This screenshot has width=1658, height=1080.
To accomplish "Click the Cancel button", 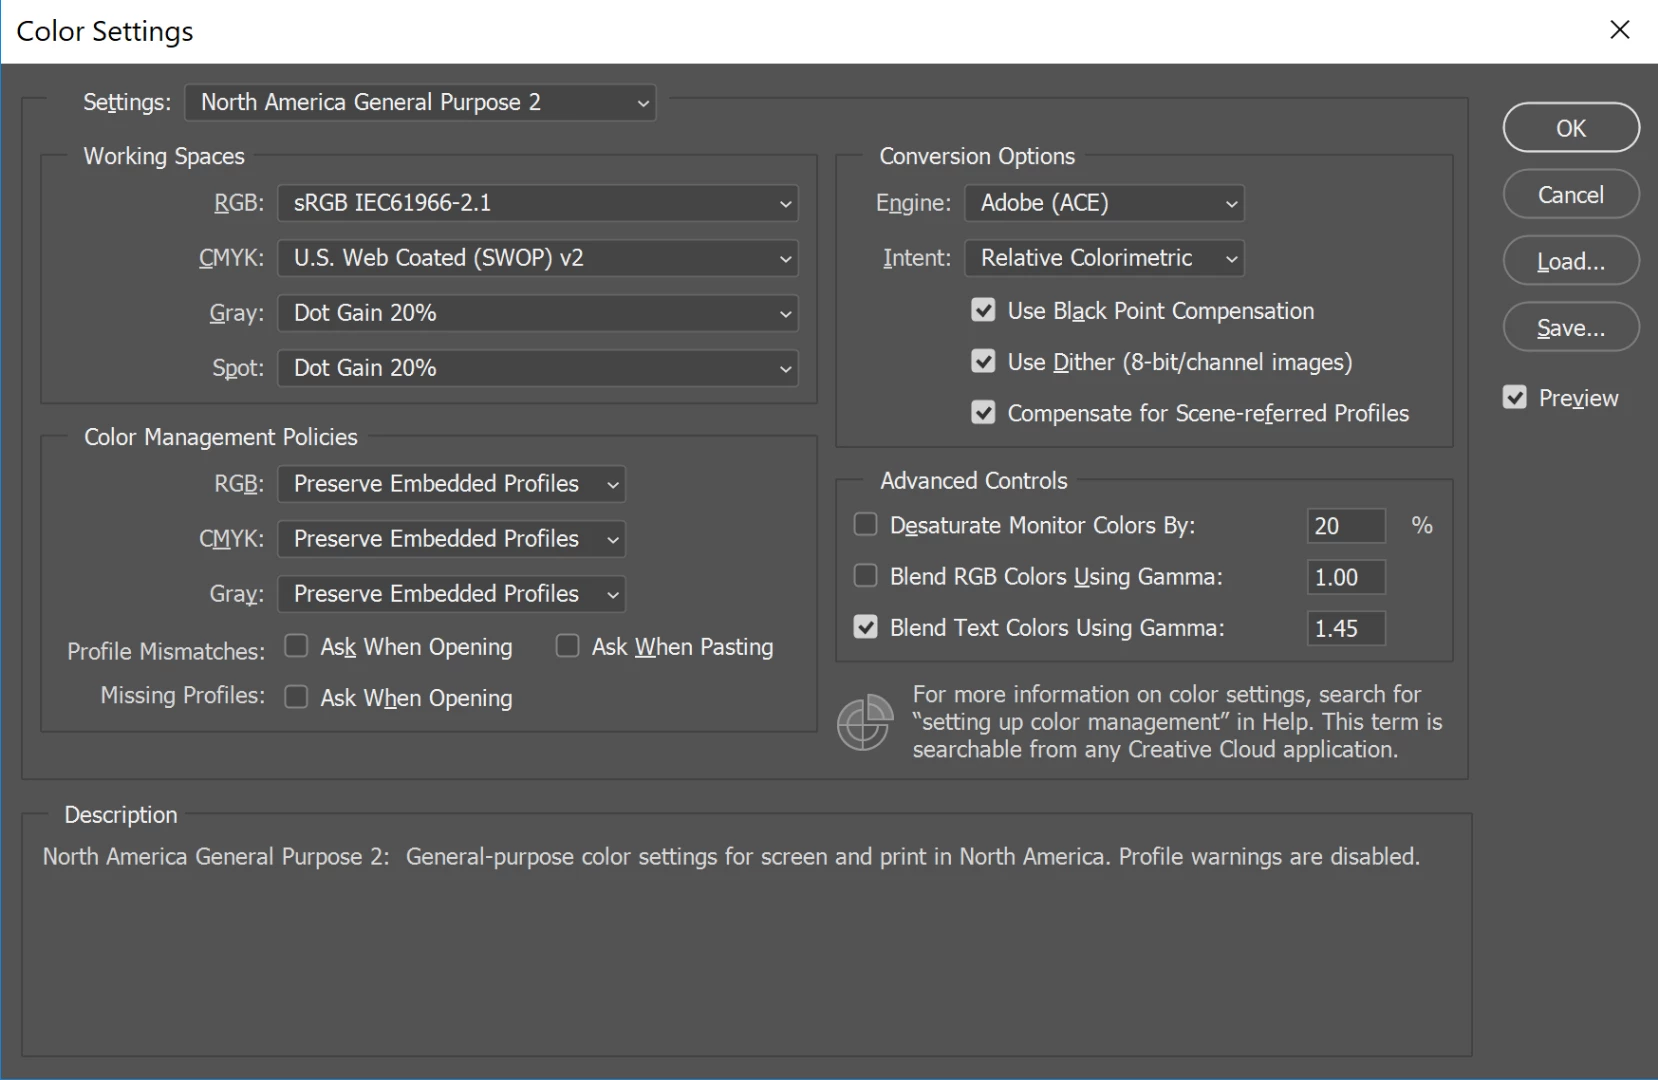I will (1571, 194).
